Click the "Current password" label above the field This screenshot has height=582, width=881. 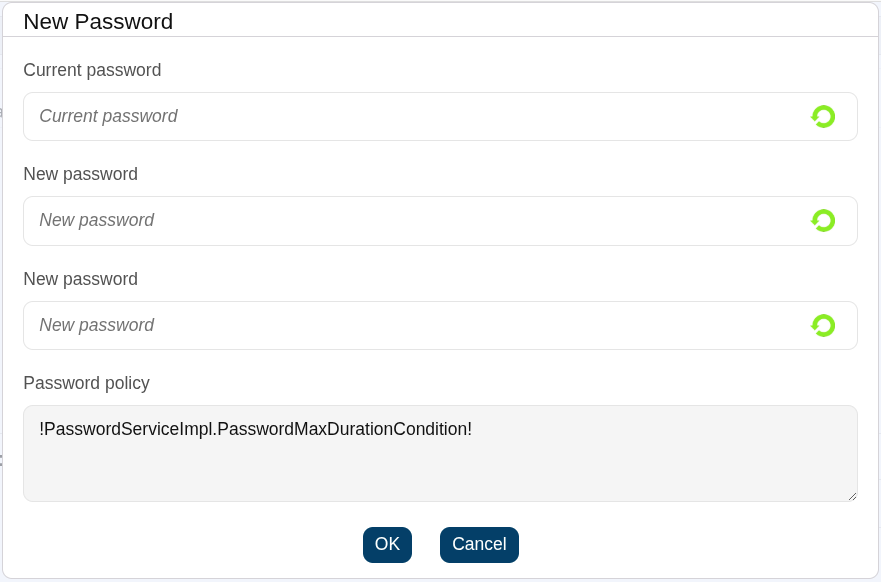click(92, 70)
